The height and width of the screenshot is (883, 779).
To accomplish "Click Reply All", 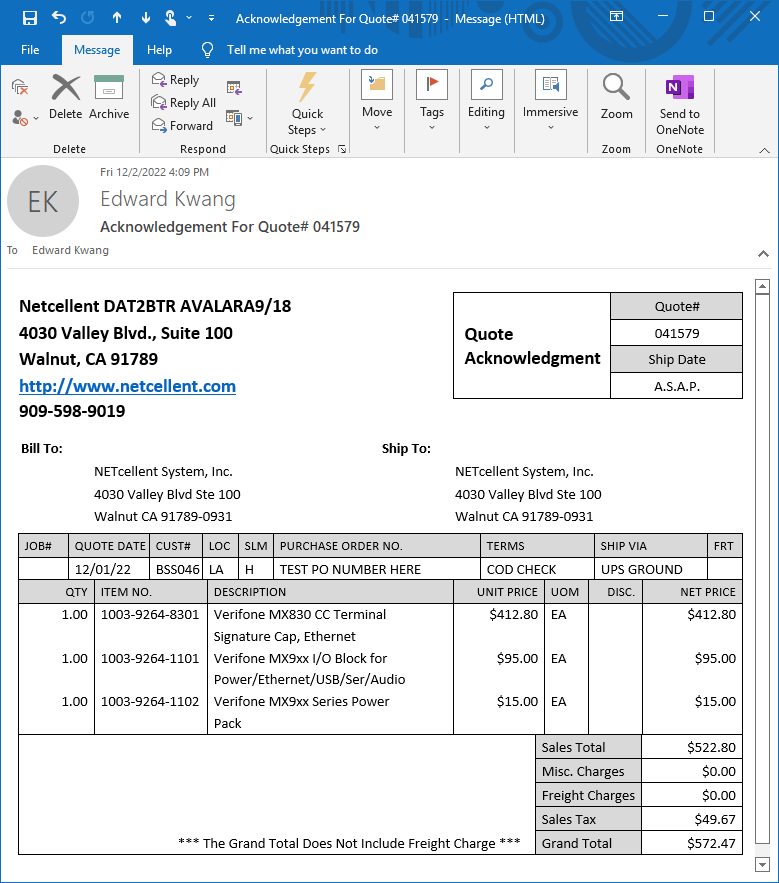I will tap(184, 102).
